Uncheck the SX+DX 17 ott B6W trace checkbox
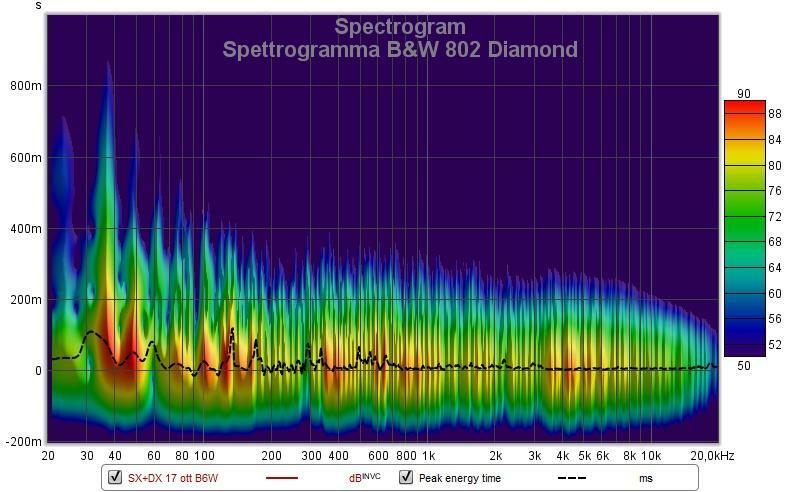 115,478
